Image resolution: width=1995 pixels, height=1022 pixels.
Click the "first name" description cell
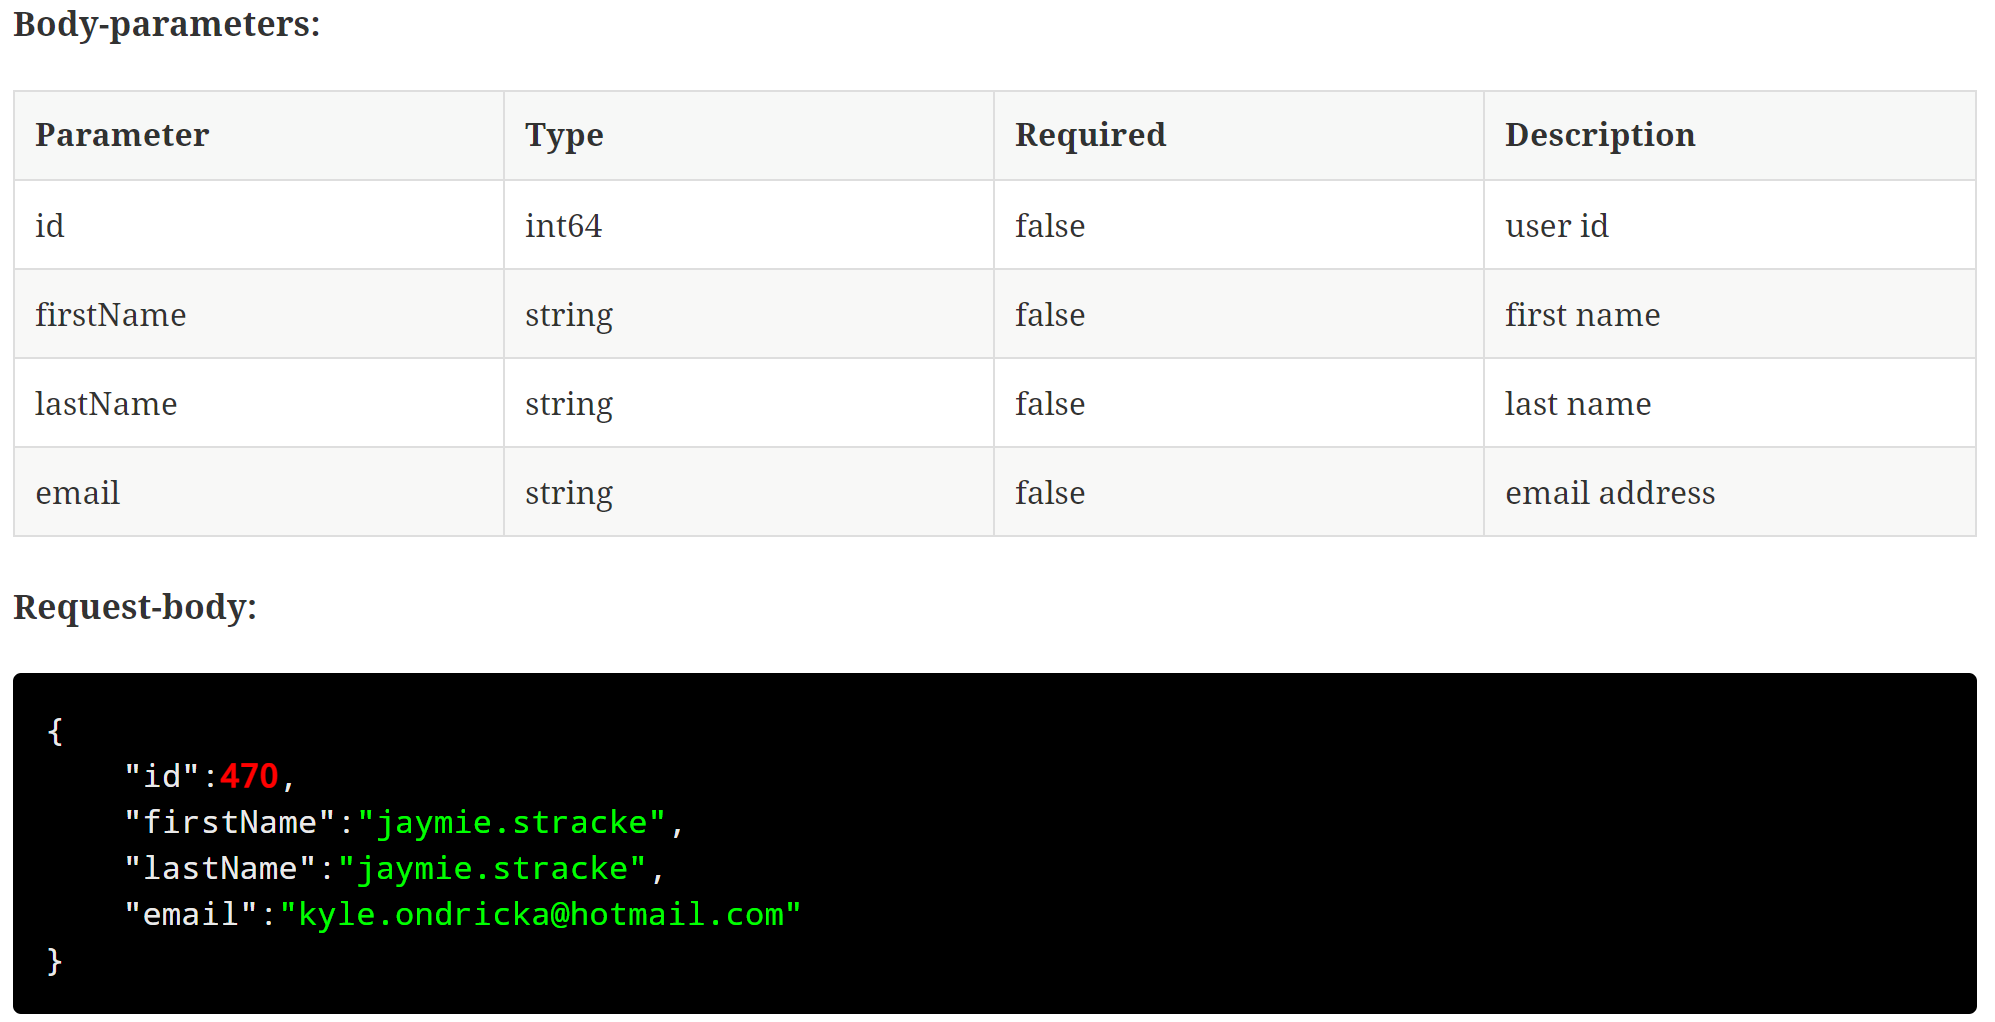click(x=1582, y=315)
